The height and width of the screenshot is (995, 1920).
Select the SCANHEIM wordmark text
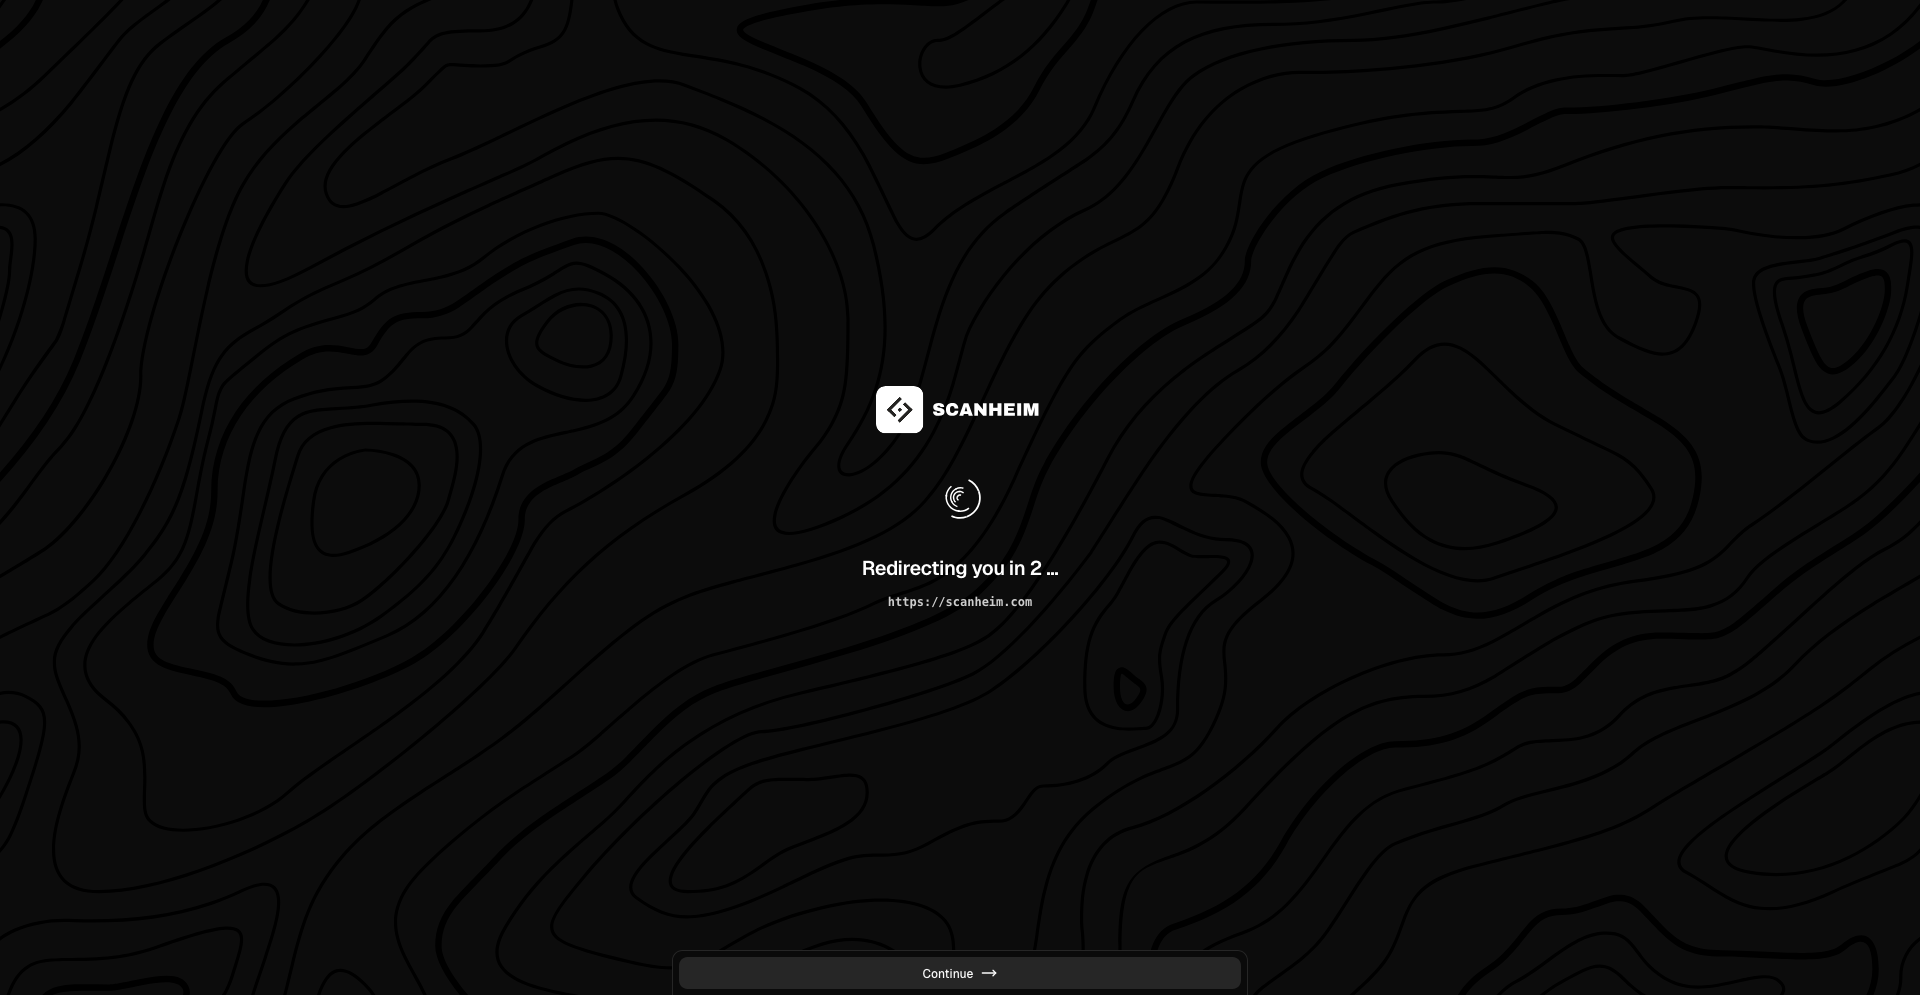pyautogui.click(x=985, y=410)
